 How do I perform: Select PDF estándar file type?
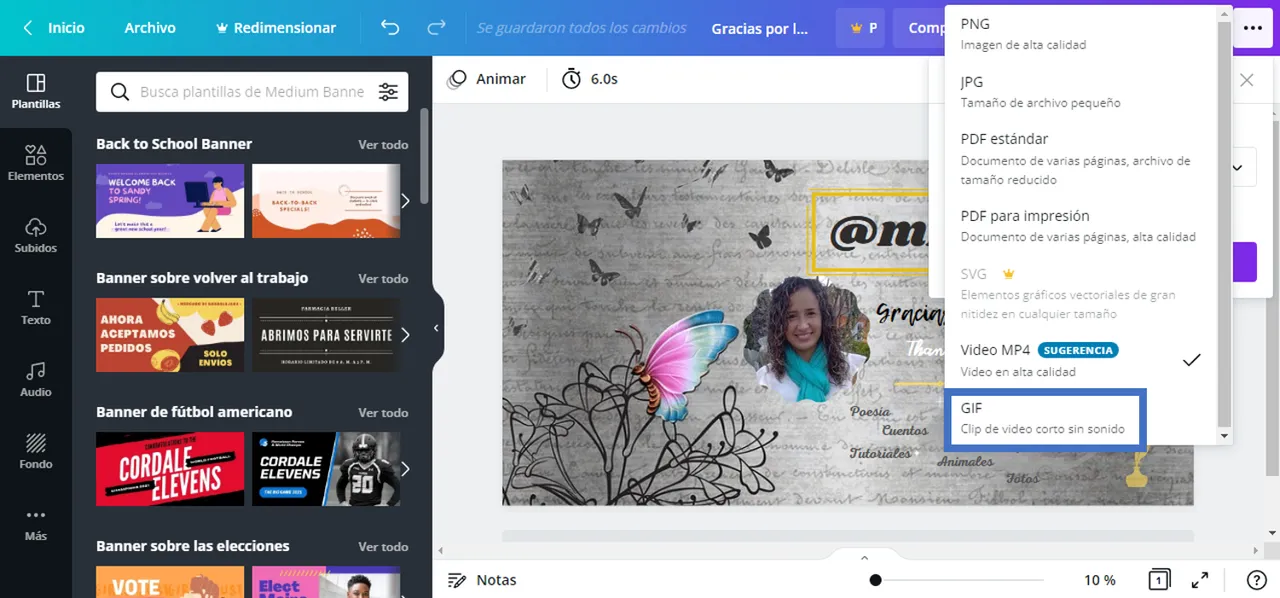click(1080, 158)
